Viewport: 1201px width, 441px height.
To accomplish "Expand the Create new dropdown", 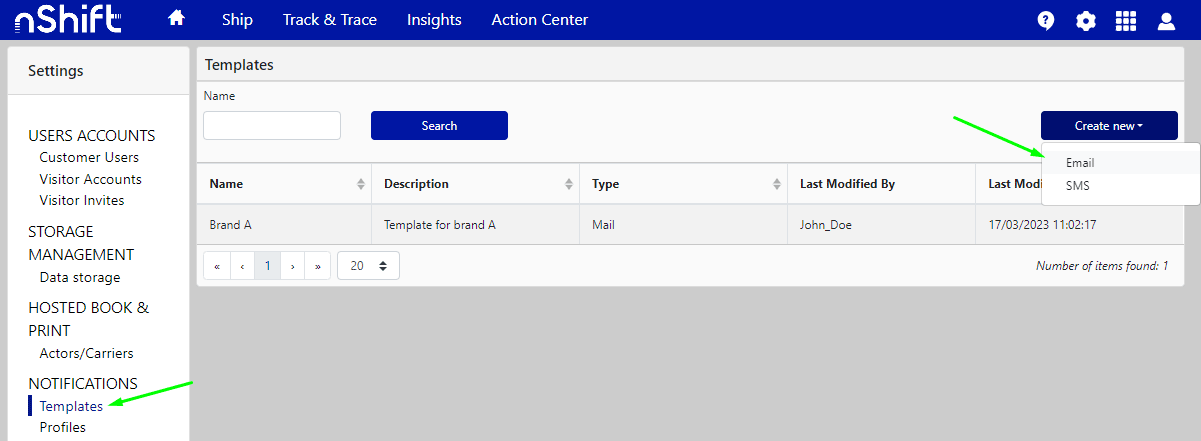I will [x=1109, y=126].
